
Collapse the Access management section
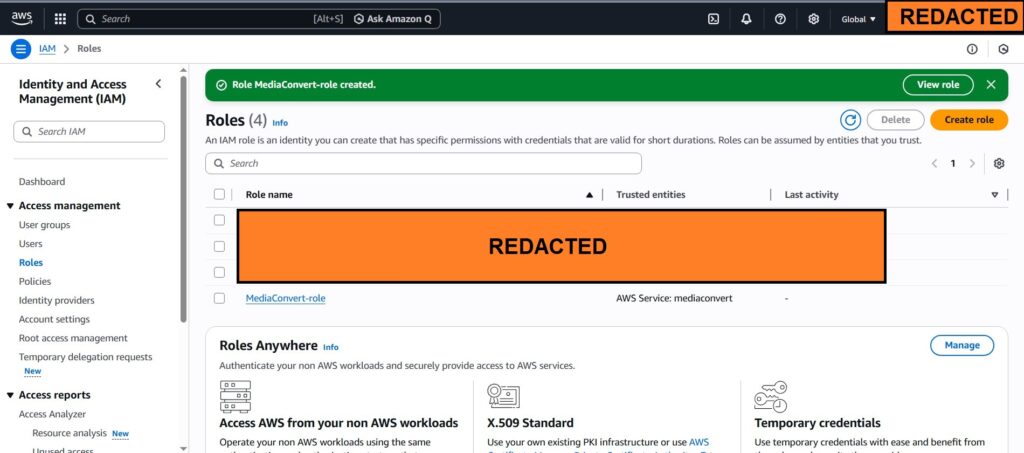coord(9,206)
